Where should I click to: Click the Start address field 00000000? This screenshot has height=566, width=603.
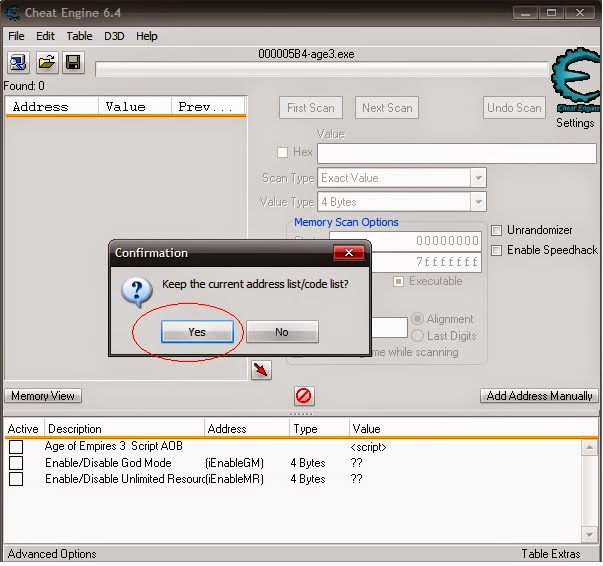(405, 241)
